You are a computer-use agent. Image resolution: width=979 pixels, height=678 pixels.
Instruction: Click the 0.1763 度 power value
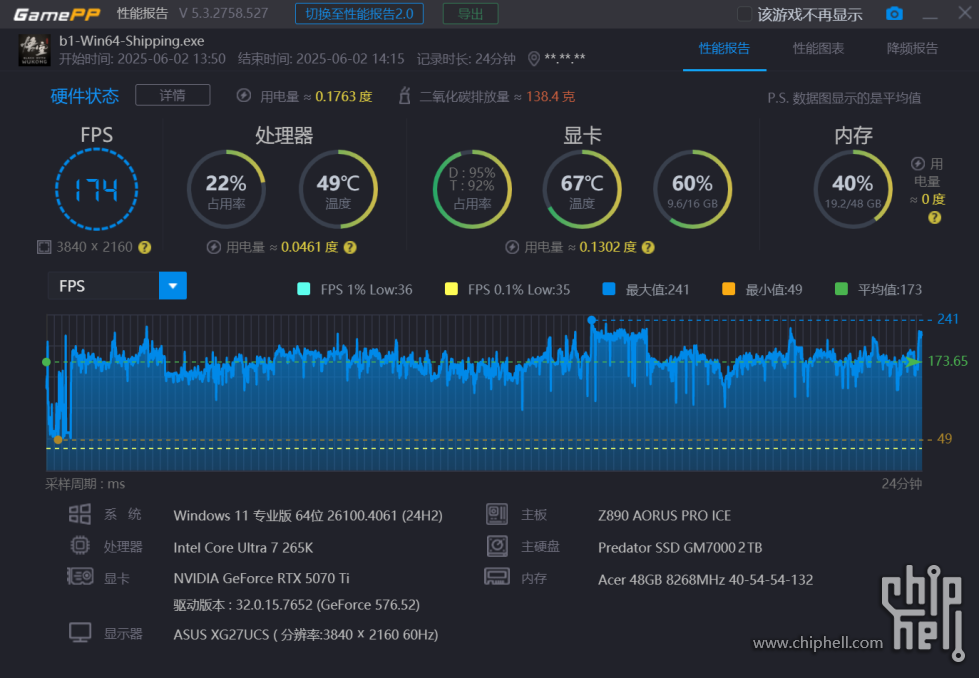[x=344, y=97]
